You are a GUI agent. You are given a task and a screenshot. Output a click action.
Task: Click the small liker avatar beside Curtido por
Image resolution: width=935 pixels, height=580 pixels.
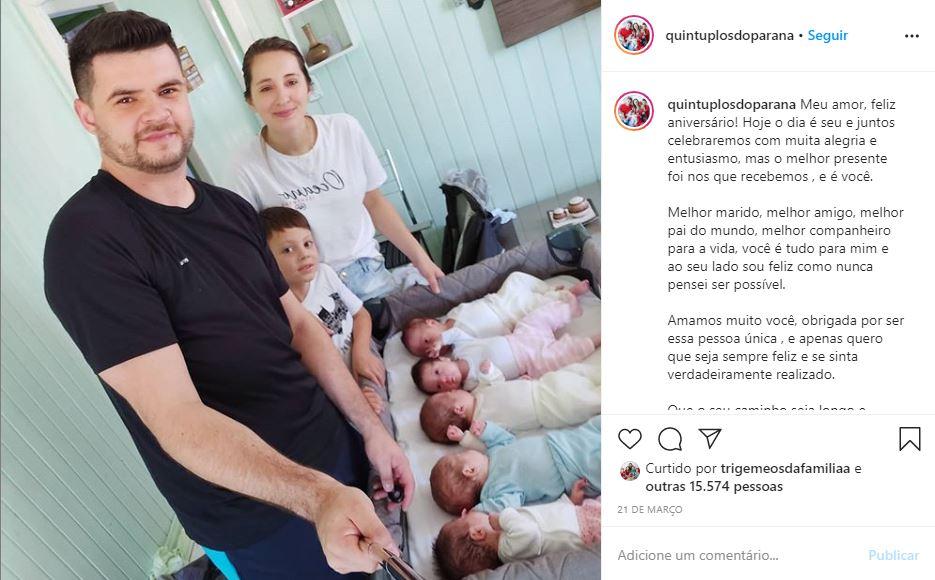tap(630, 471)
